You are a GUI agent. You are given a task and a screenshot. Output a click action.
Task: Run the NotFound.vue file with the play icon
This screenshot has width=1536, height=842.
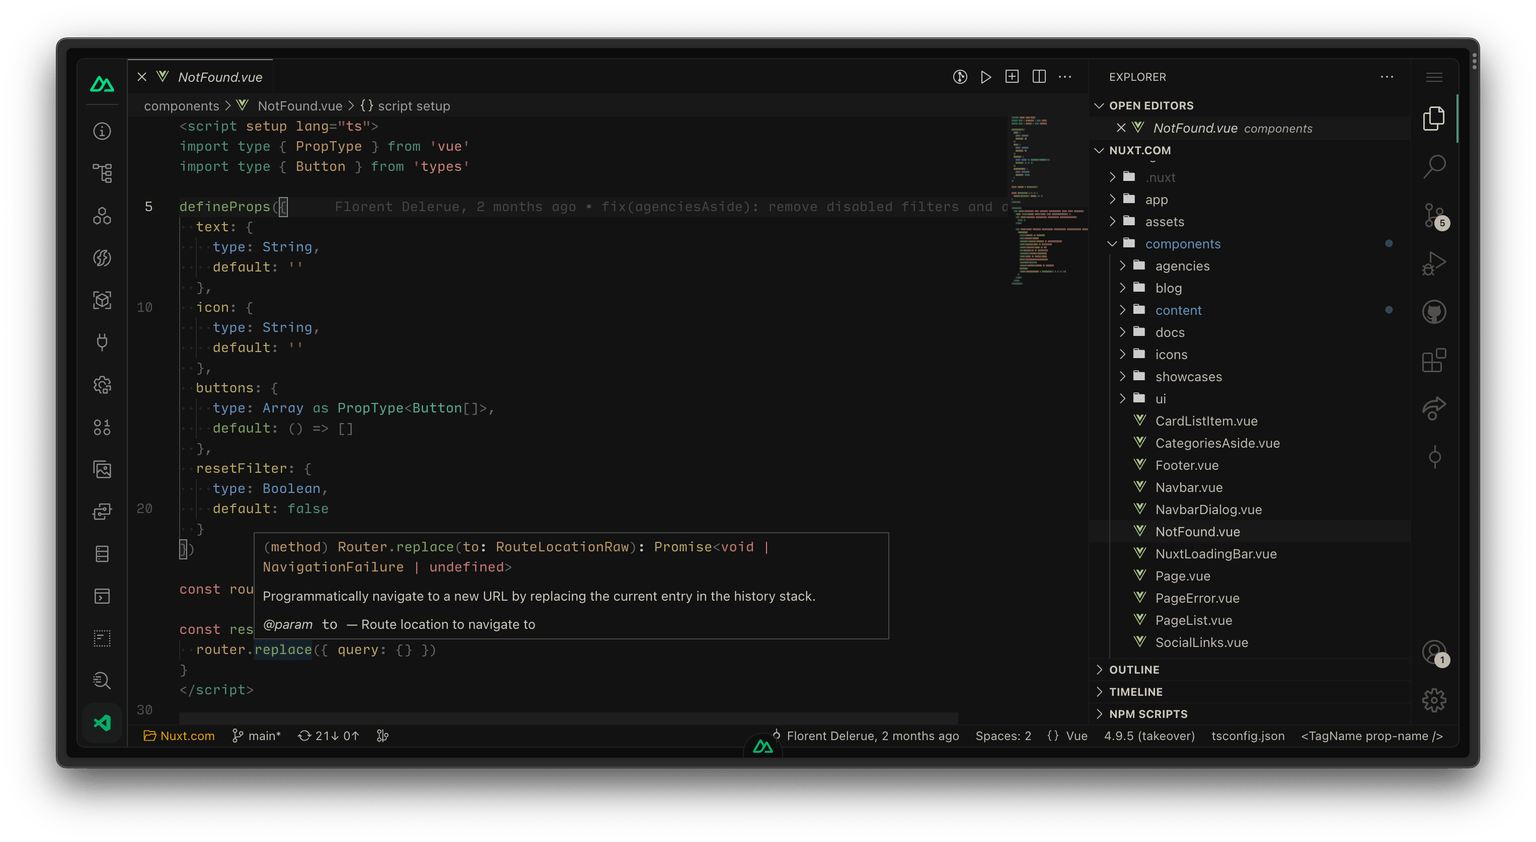coord(986,76)
